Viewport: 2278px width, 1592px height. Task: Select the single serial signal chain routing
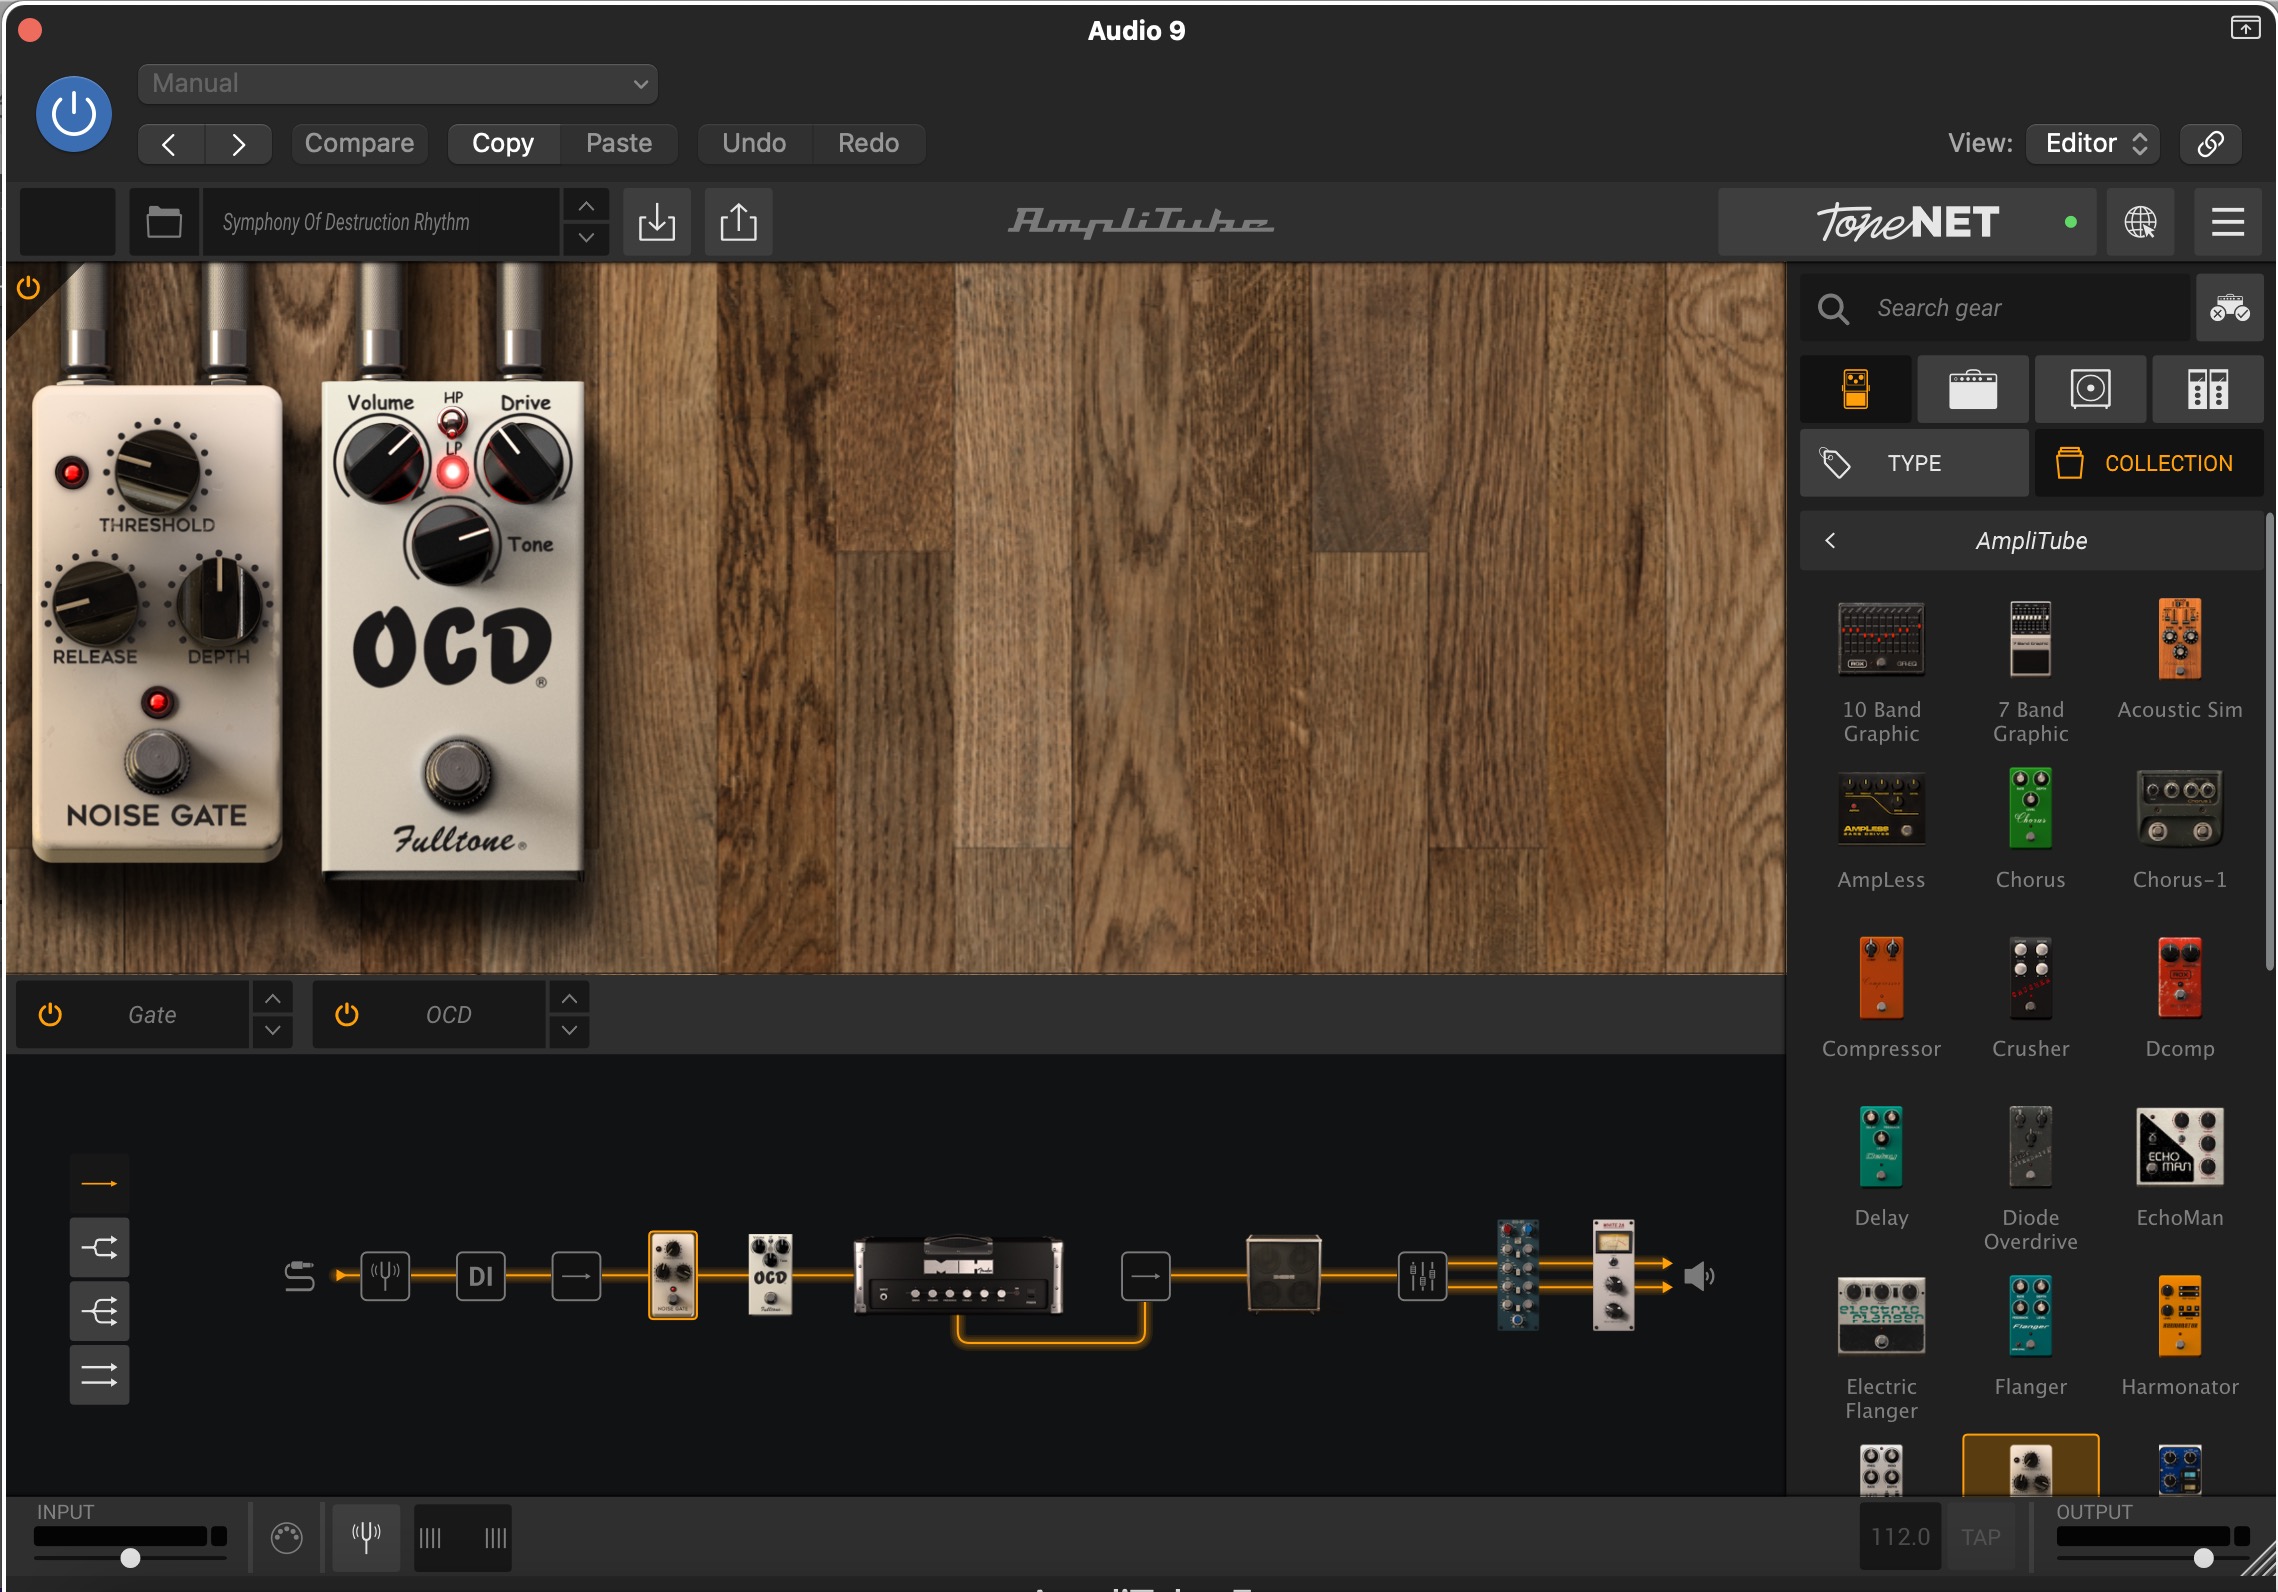pos(99,1184)
